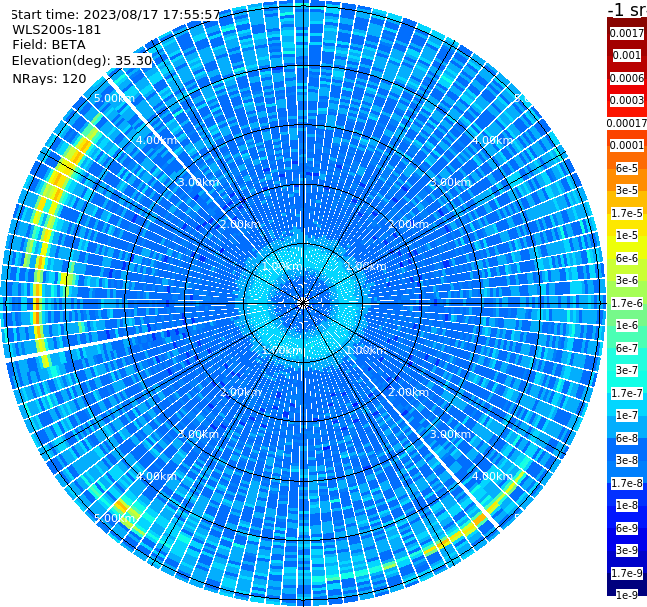
Task: Click the 2.00km range label in the upper-right quadrant
Action: [409, 224]
